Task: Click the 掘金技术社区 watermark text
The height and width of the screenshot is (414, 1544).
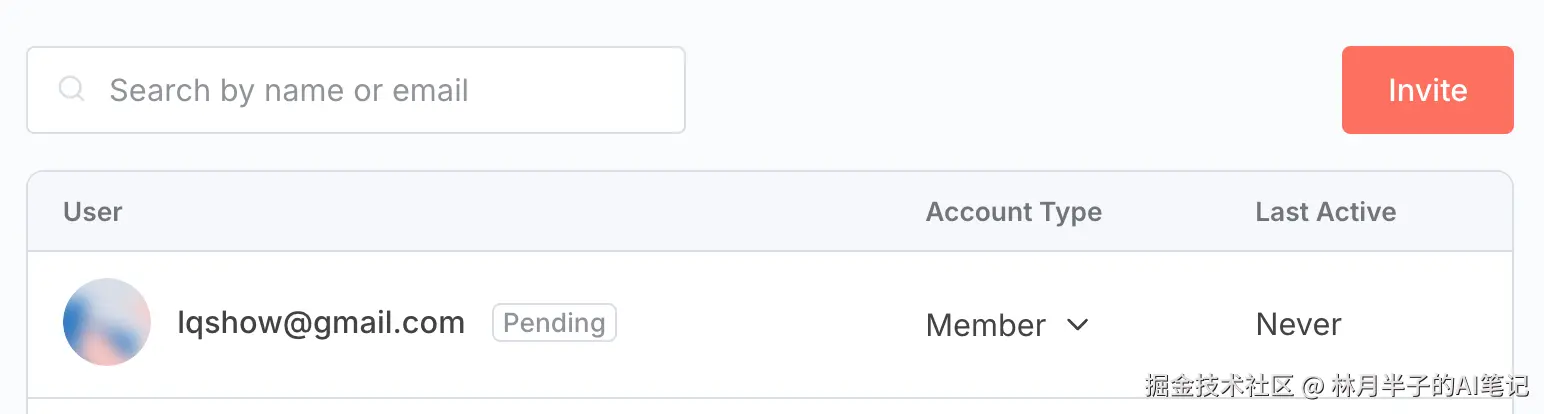Action: [x=1220, y=386]
